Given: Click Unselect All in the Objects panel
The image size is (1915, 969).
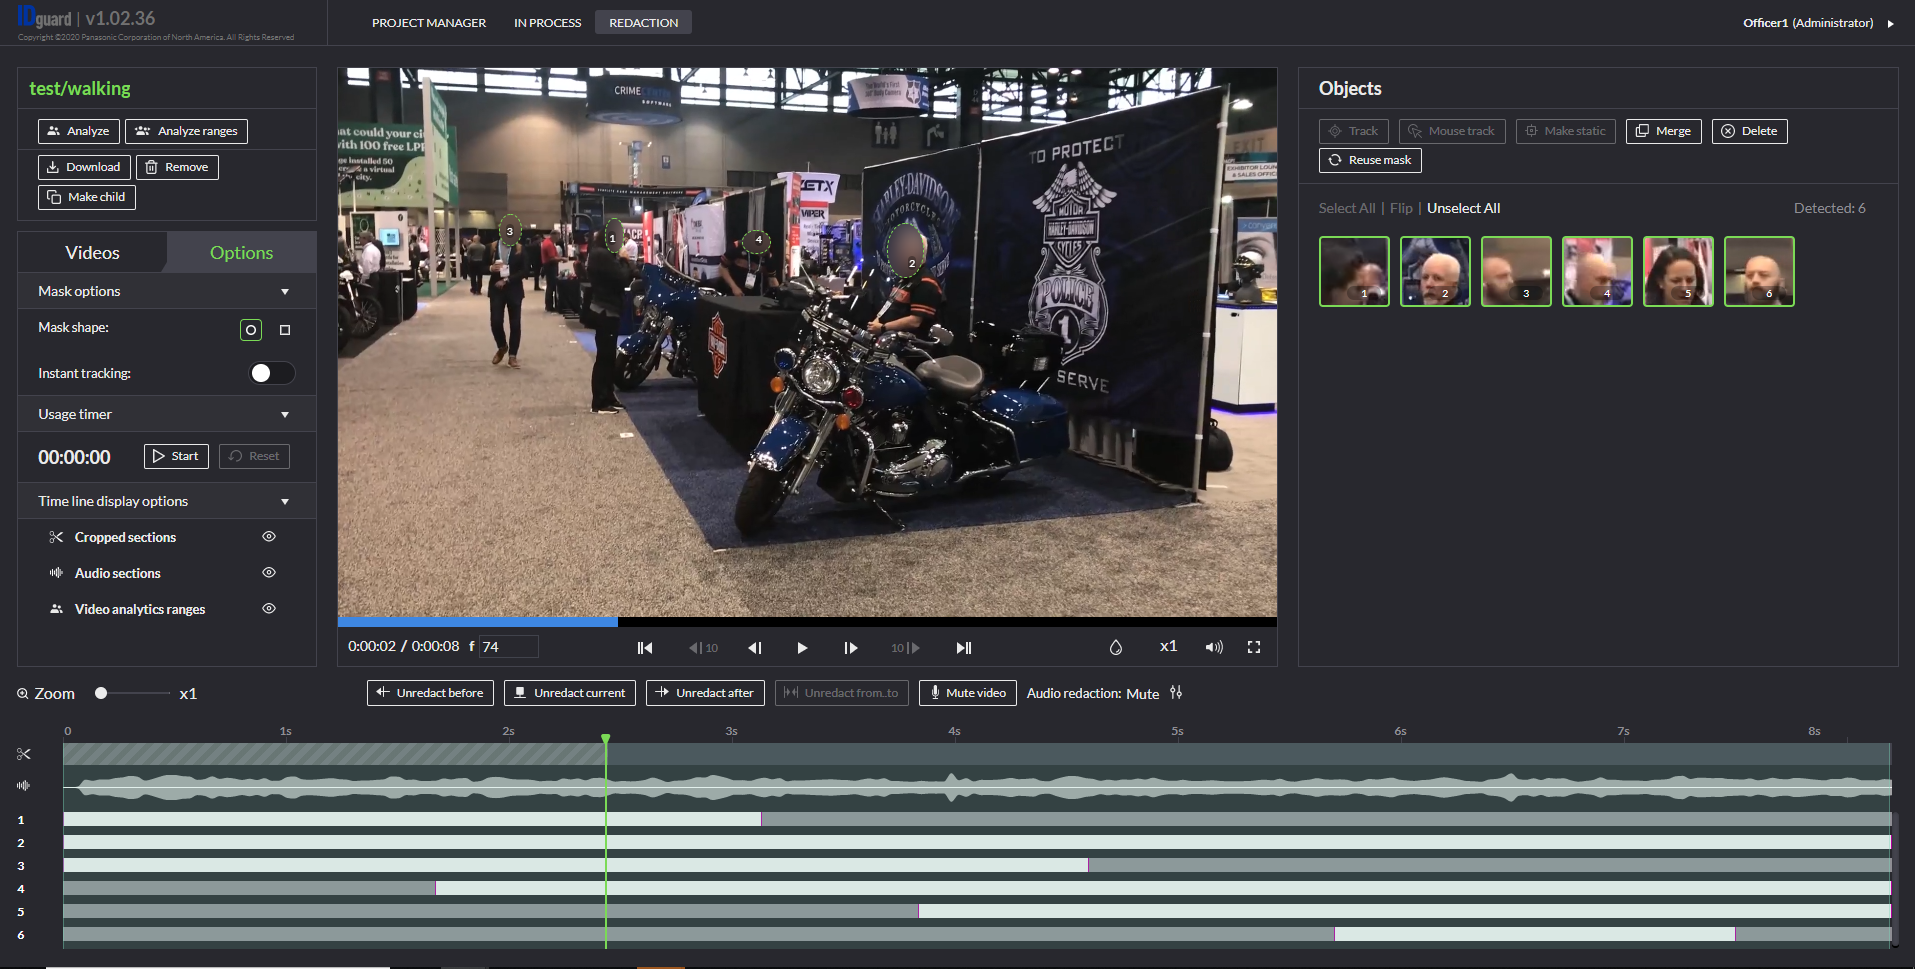Looking at the screenshot, I should 1463,208.
